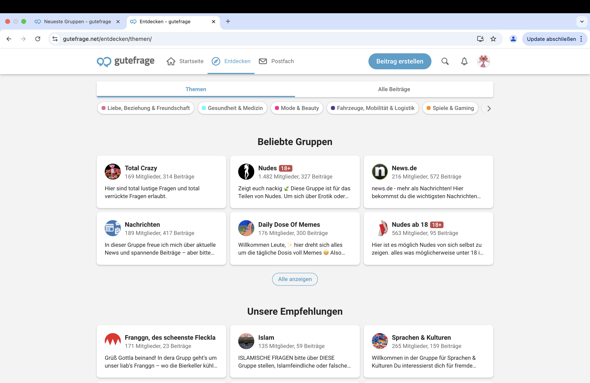Open the notifications bell
This screenshot has height=383, width=590.
click(464, 61)
